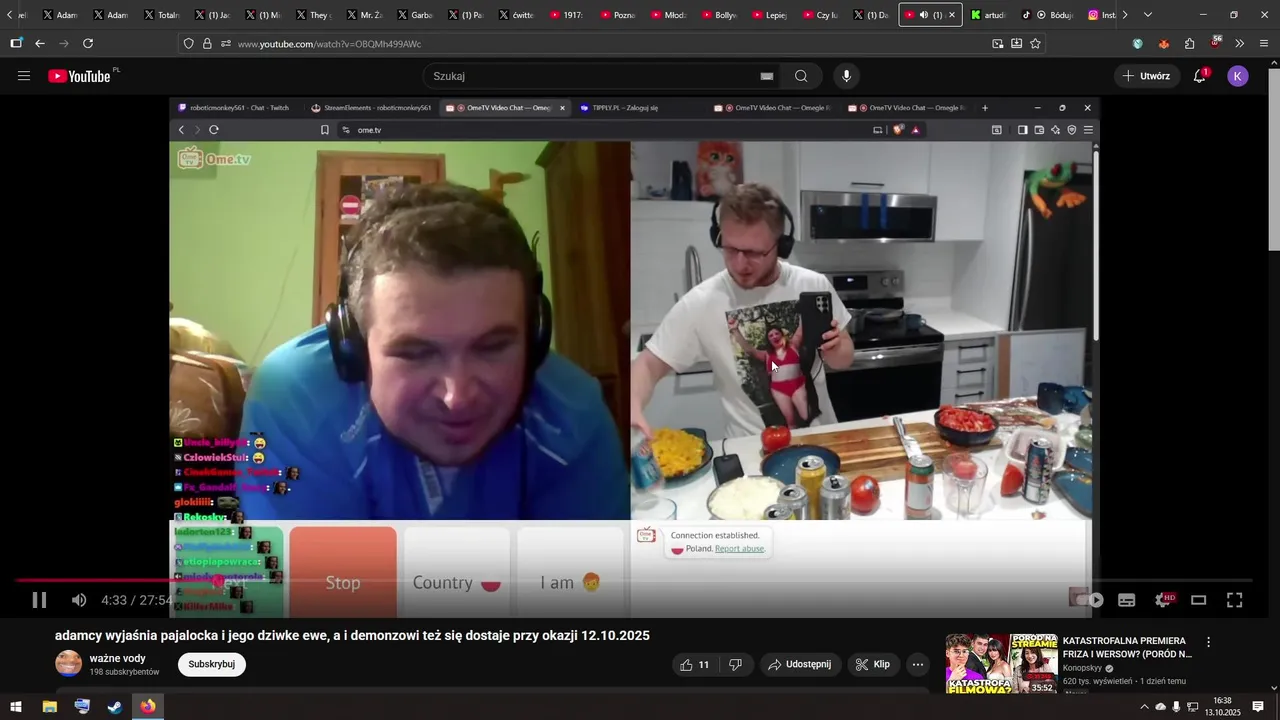Open the channel avatar below video
This screenshot has height=720, width=1280.
[x=68, y=664]
